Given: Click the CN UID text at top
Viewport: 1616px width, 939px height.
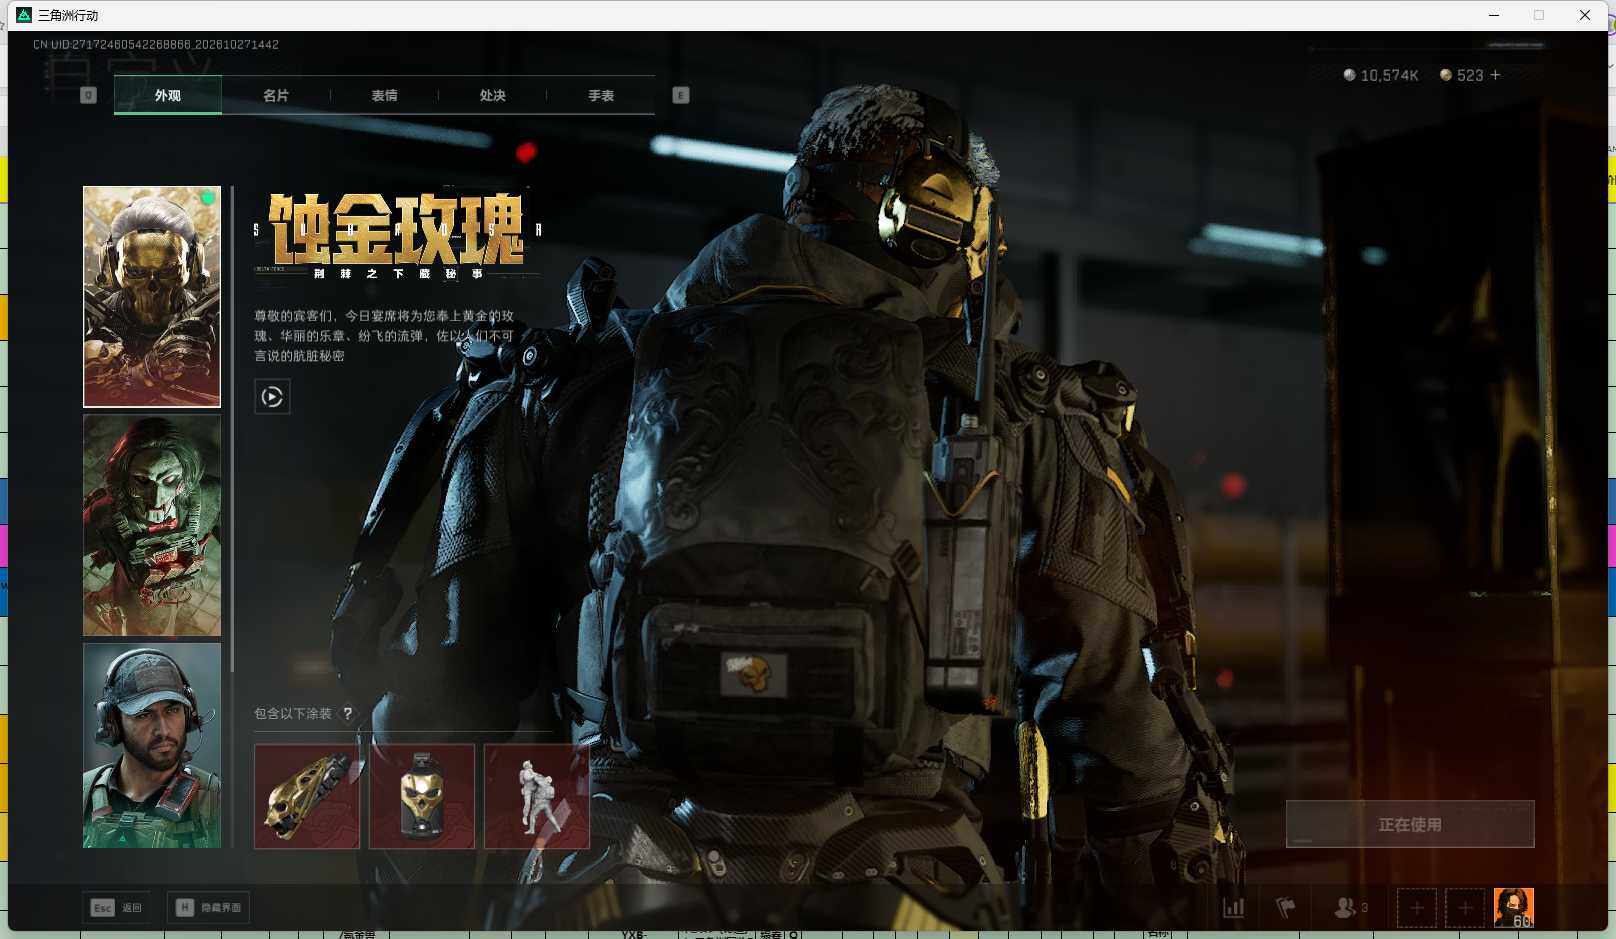Looking at the screenshot, I should 156,44.
